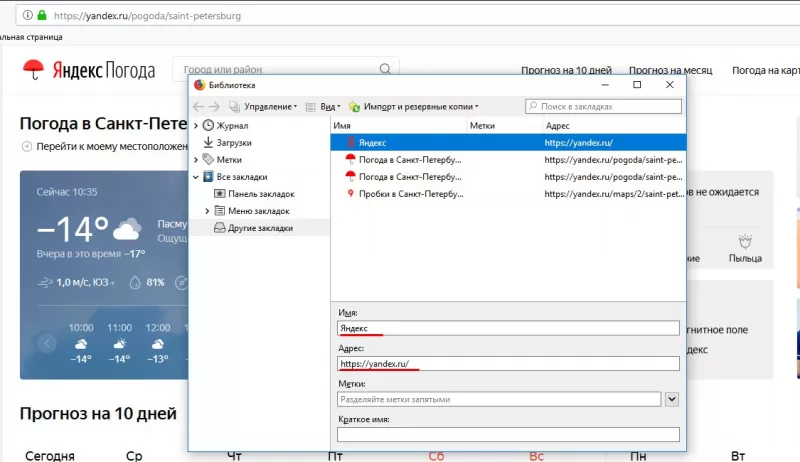Click the Forward arrow in Library toolbar

(214, 107)
